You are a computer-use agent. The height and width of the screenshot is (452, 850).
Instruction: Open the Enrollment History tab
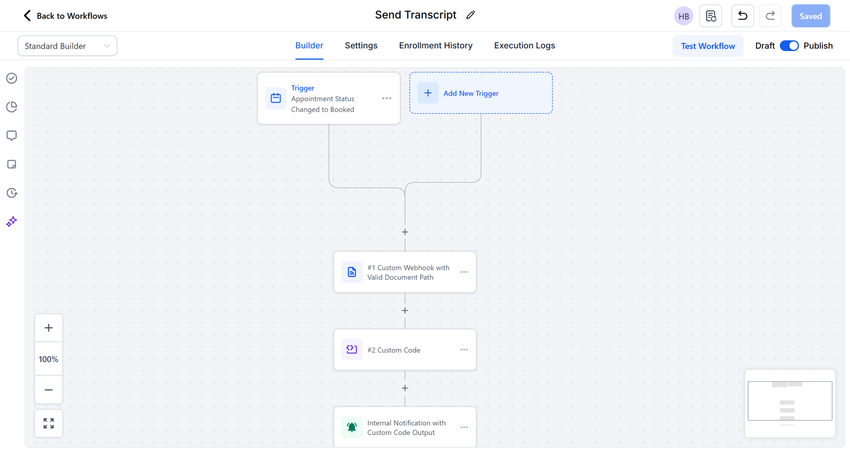pyautogui.click(x=435, y=45)
